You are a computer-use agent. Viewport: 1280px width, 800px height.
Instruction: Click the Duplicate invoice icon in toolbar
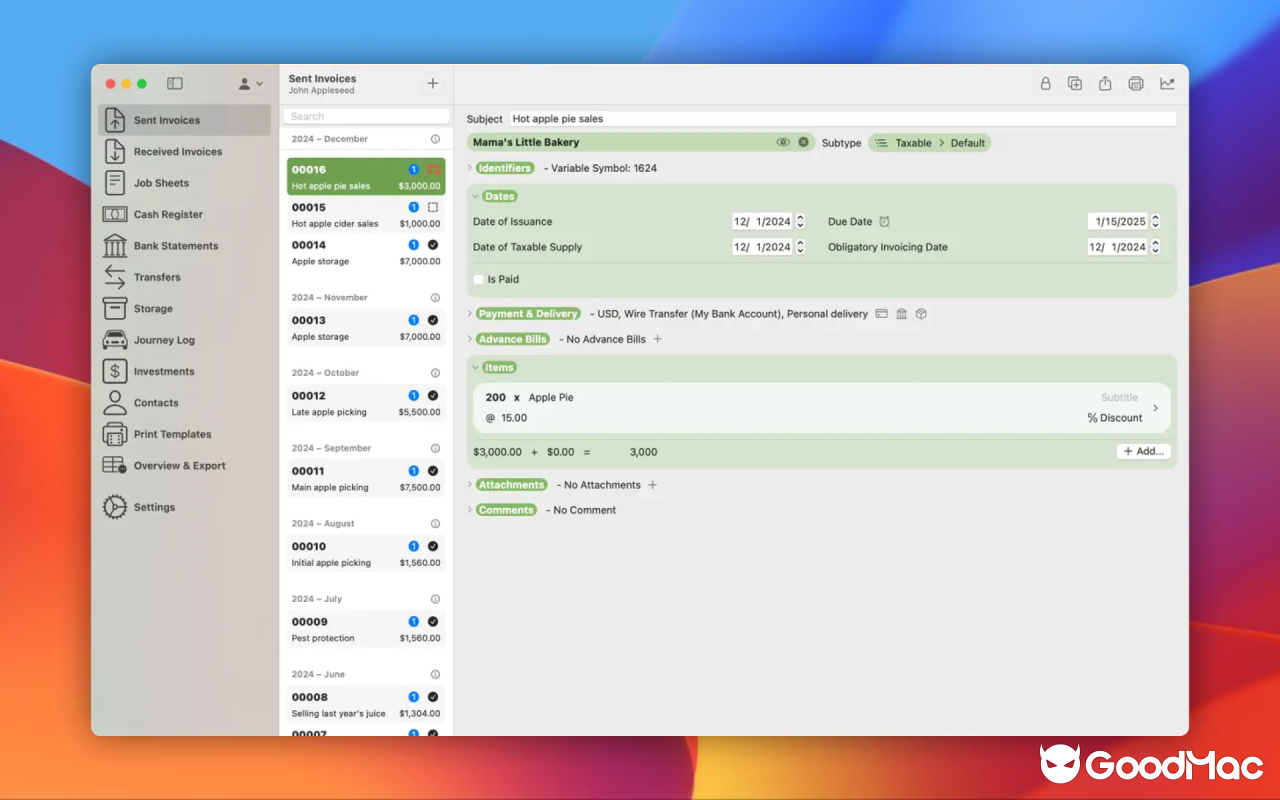click(x=1075, y=84)
